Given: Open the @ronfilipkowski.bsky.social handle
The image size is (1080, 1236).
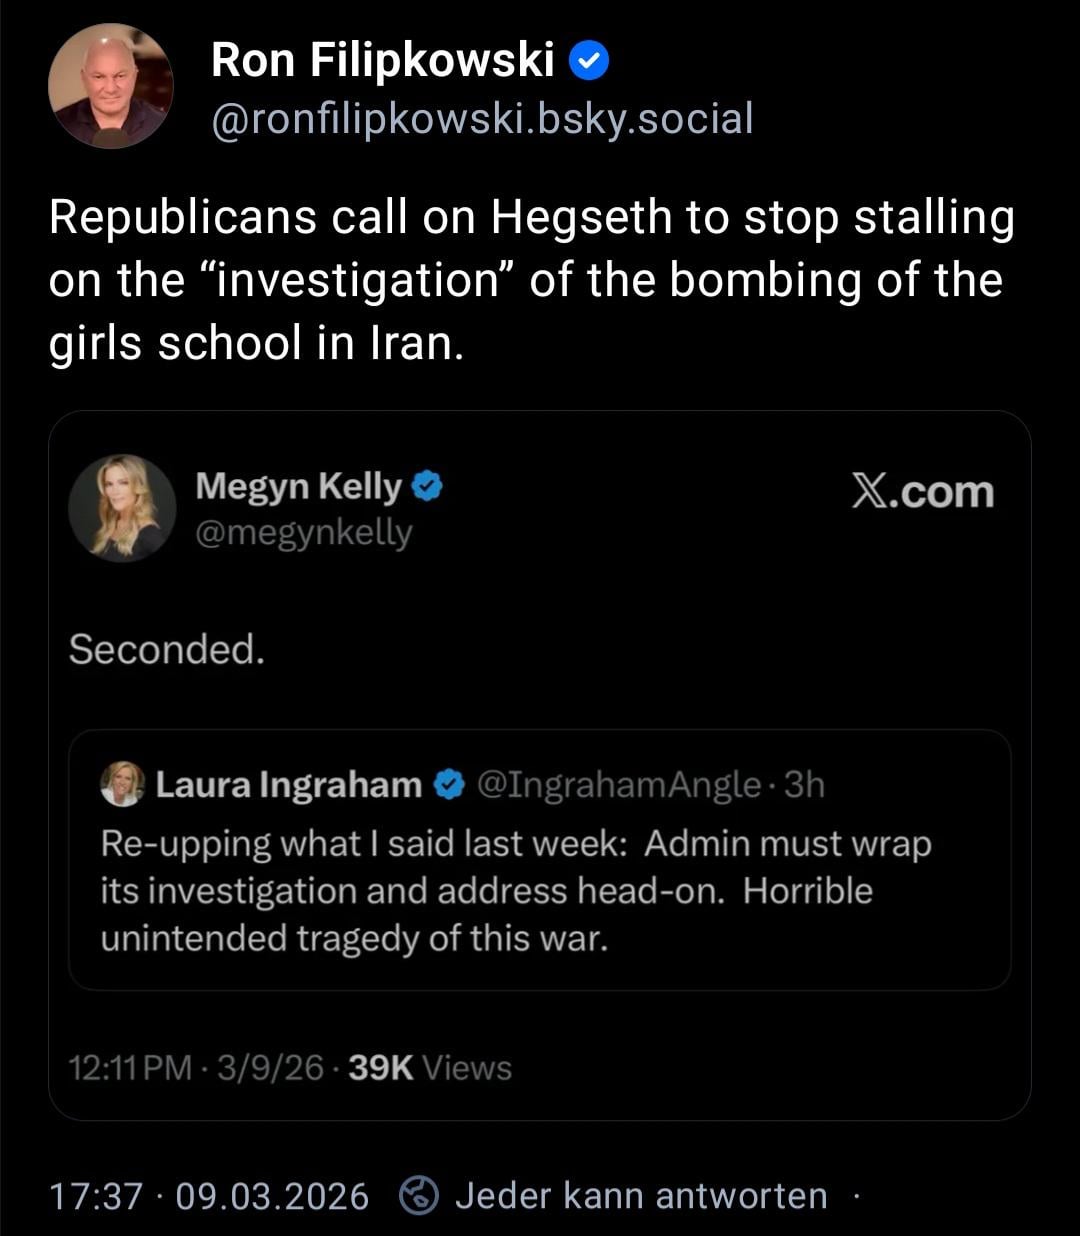Looking at the screenshot, I should [x=482, y=119].
